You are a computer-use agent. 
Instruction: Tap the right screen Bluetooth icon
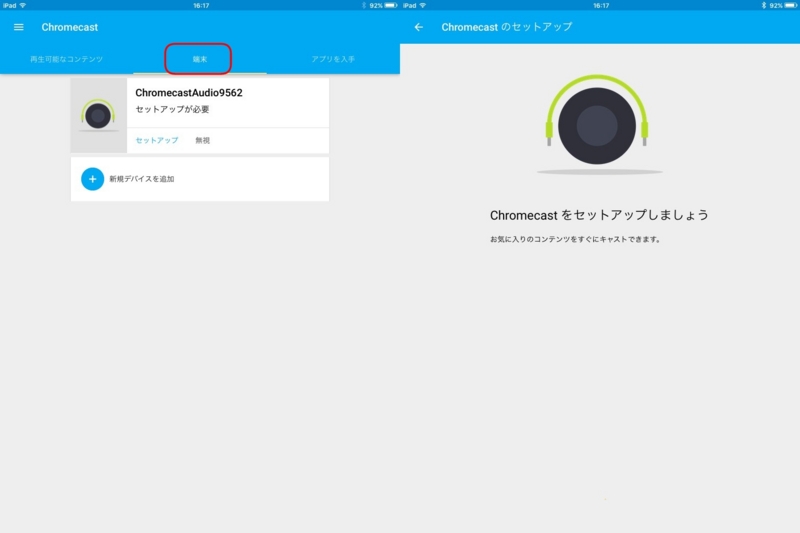click(x=764, y=5)
